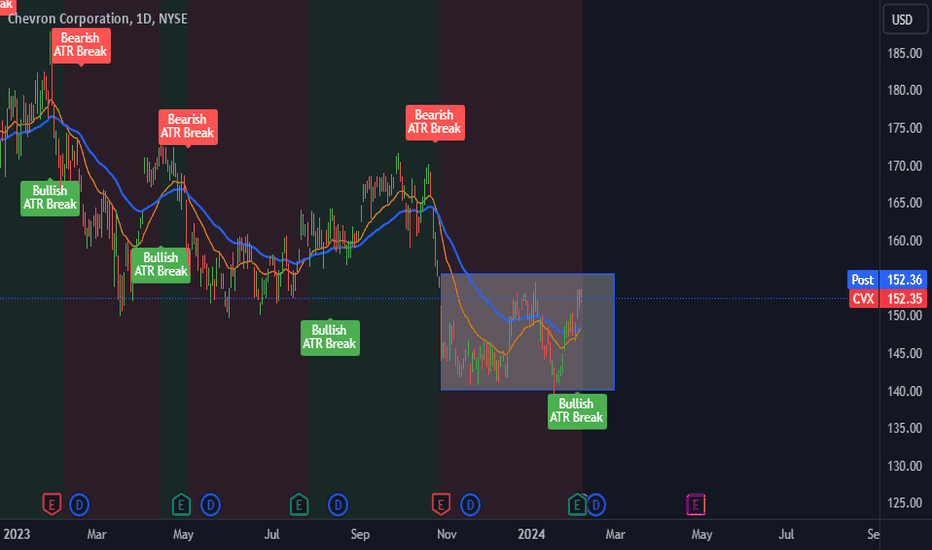Click the first Mar label after 2023
Screen dimensions: 932x550
pos(97,534)
